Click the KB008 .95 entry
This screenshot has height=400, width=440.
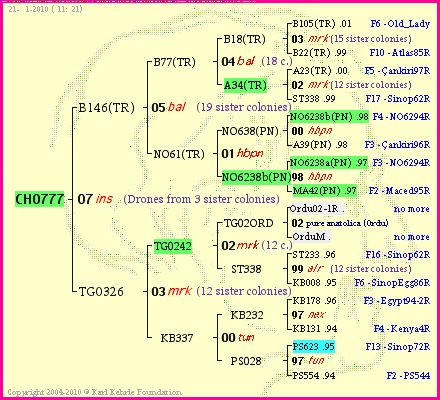pos(314,283)
